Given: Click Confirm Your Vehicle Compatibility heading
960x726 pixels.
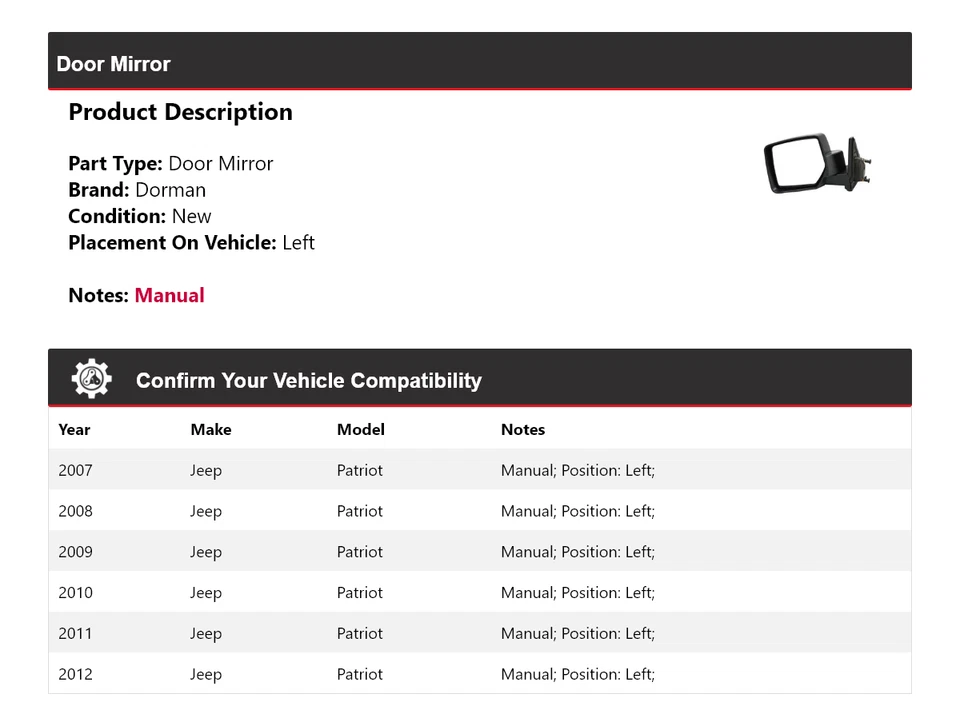Looking at the screenshot, I should [x=308, y=381].
